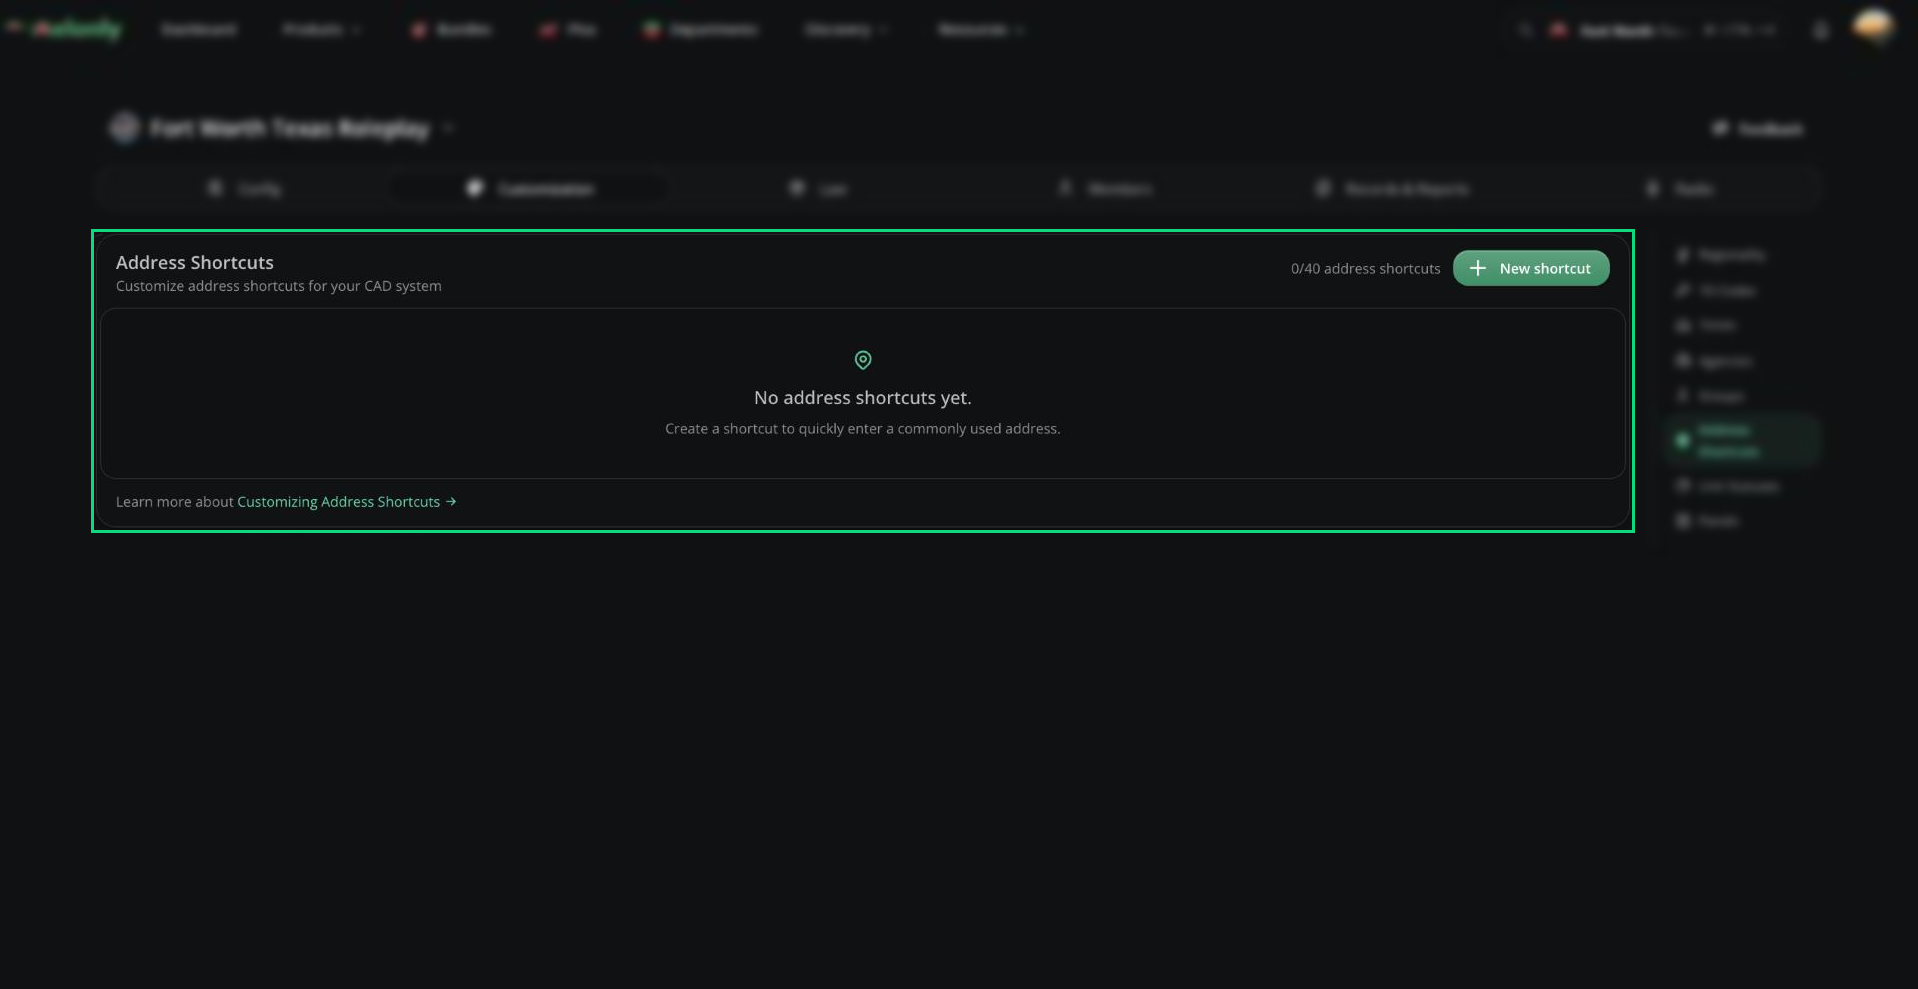
Task: Click the arrow after Customizing Address Shortcuts
Action: pyautogui.click(x=451, y=502)
